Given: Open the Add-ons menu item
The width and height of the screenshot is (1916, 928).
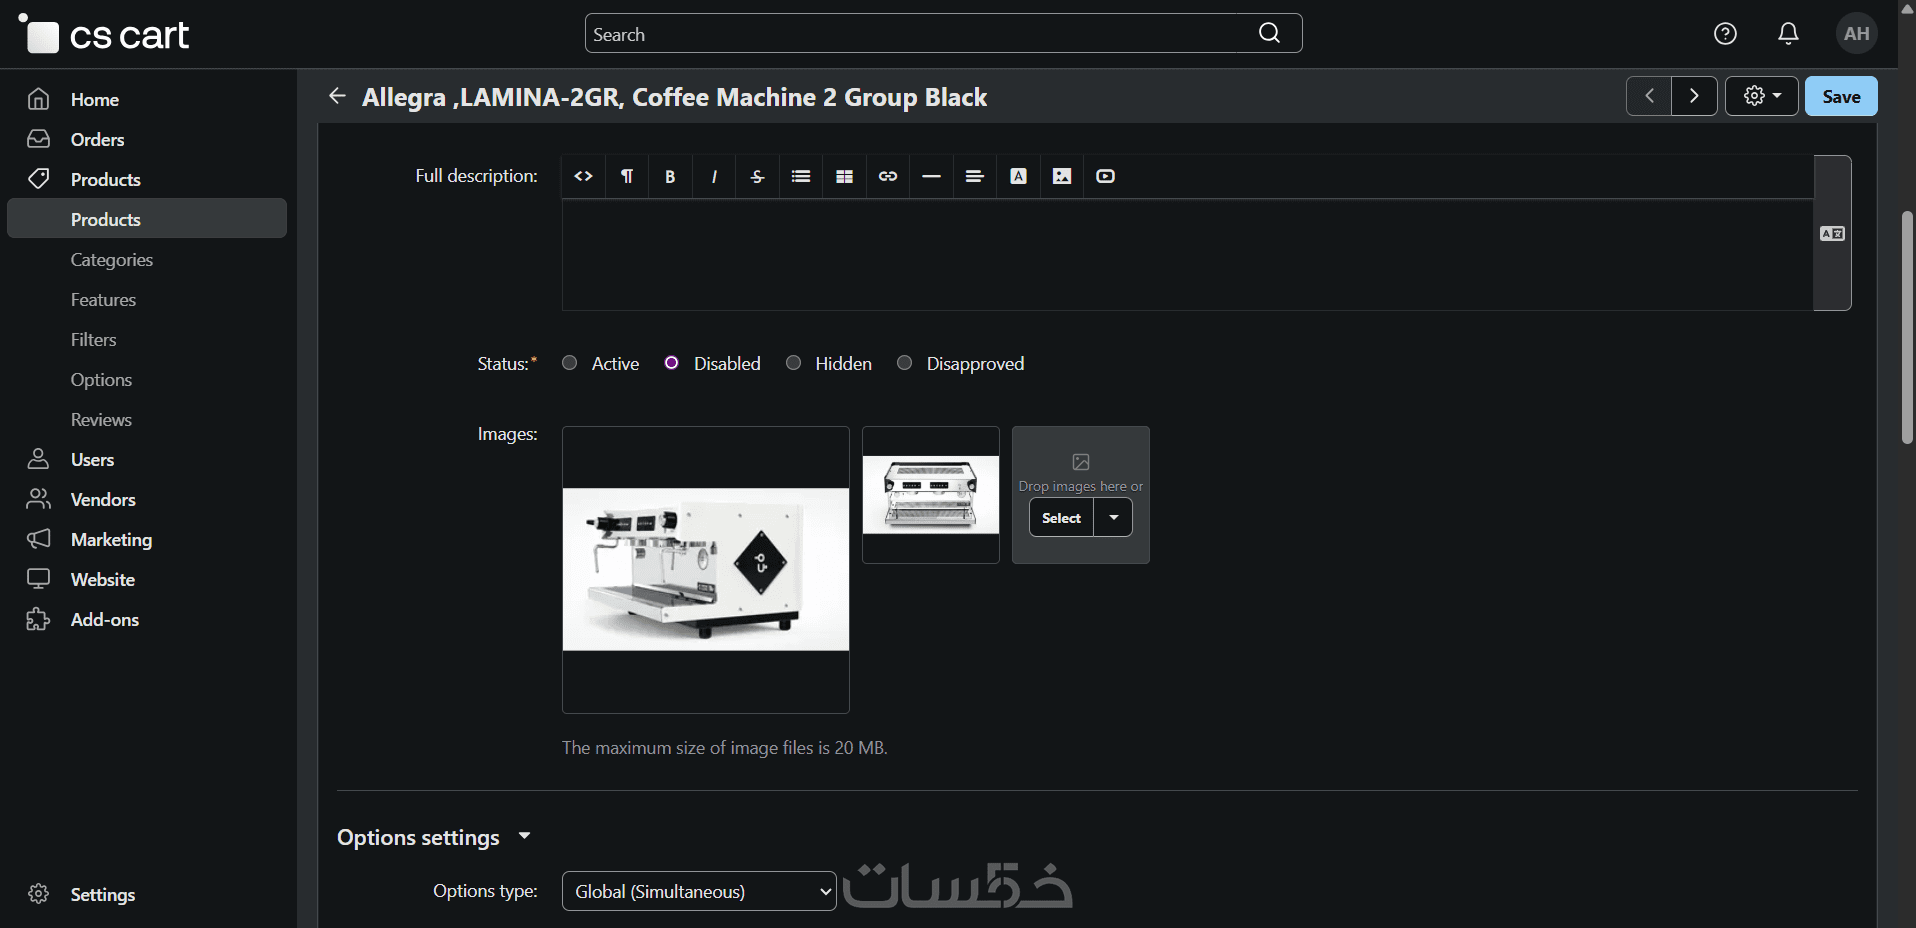Looking at the screenshot, I should [105, 619].
